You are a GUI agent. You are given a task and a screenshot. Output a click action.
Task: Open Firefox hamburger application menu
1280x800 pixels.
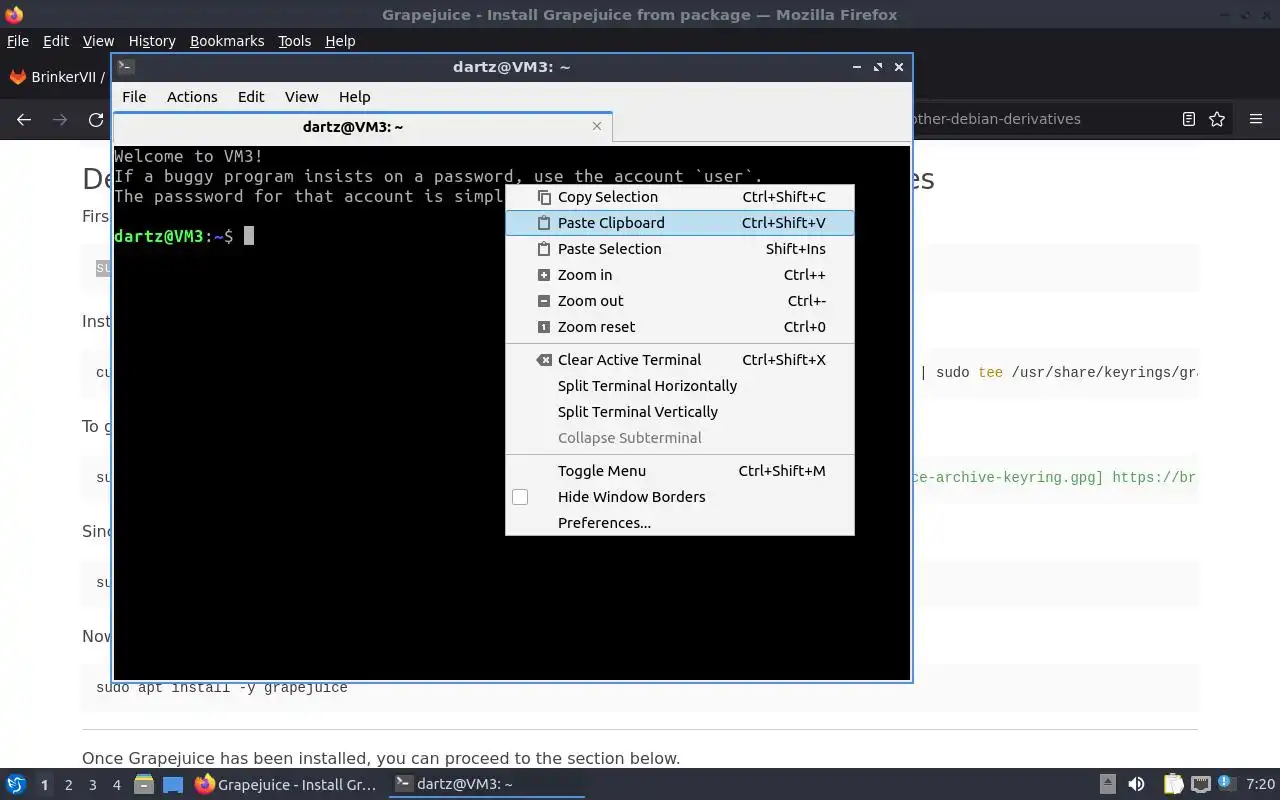point(1256,119)
